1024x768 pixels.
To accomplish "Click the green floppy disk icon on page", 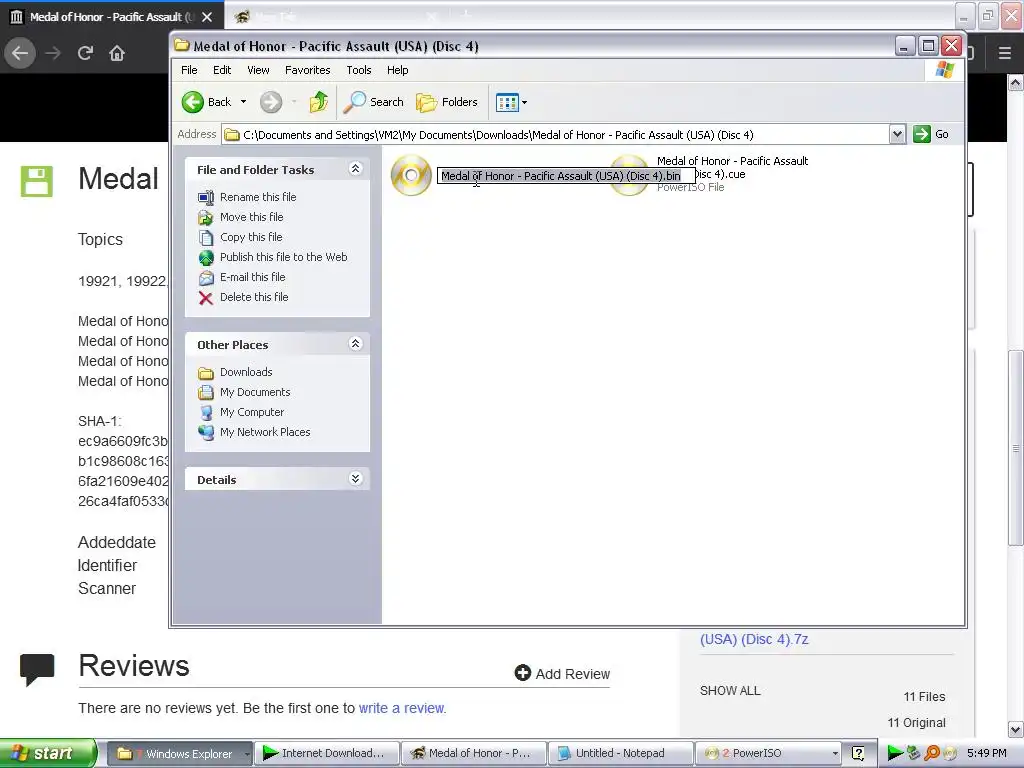I will 37,181.
